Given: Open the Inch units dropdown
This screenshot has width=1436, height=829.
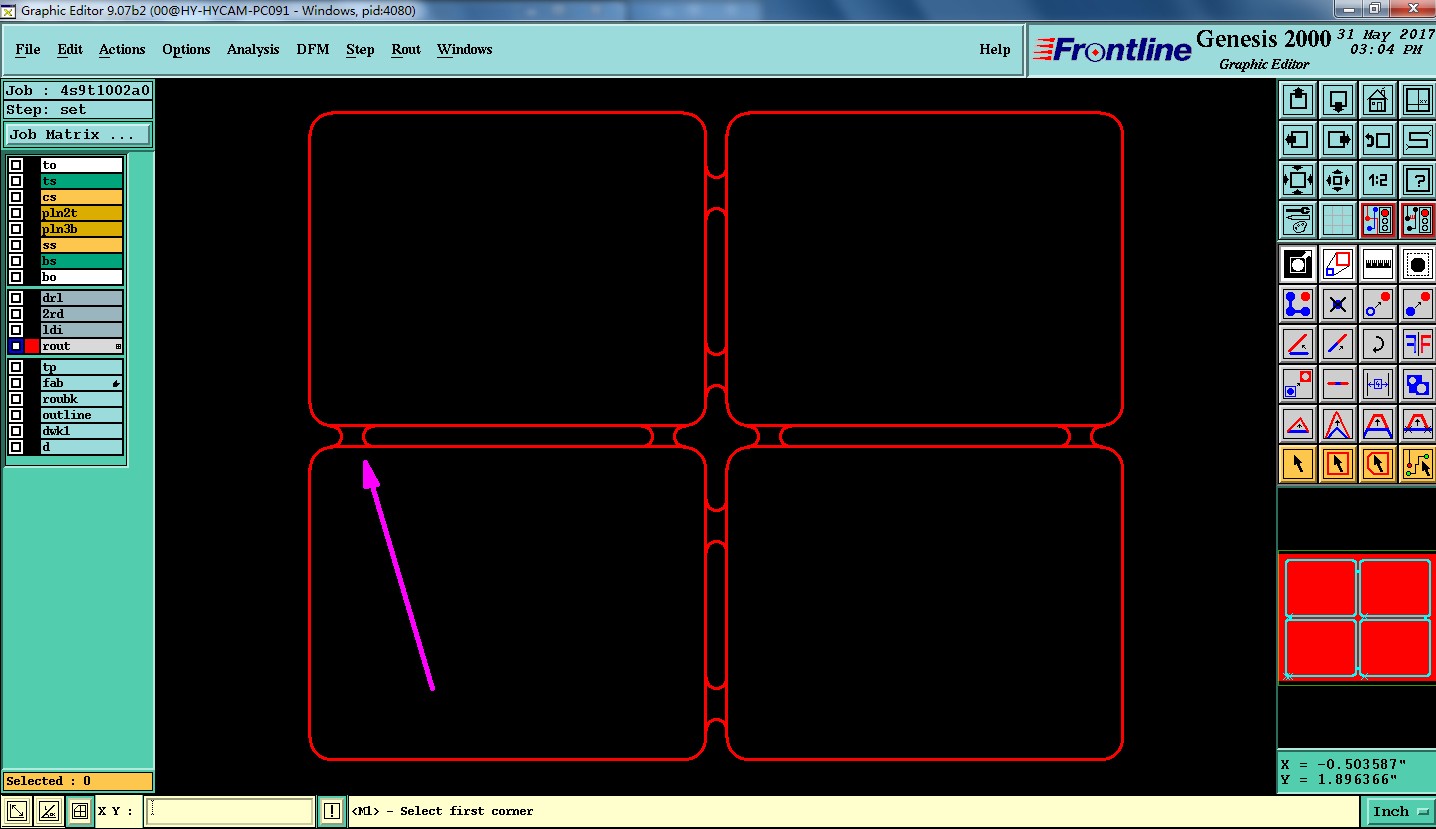Looking at the screenshot, I should (1400, 811).
